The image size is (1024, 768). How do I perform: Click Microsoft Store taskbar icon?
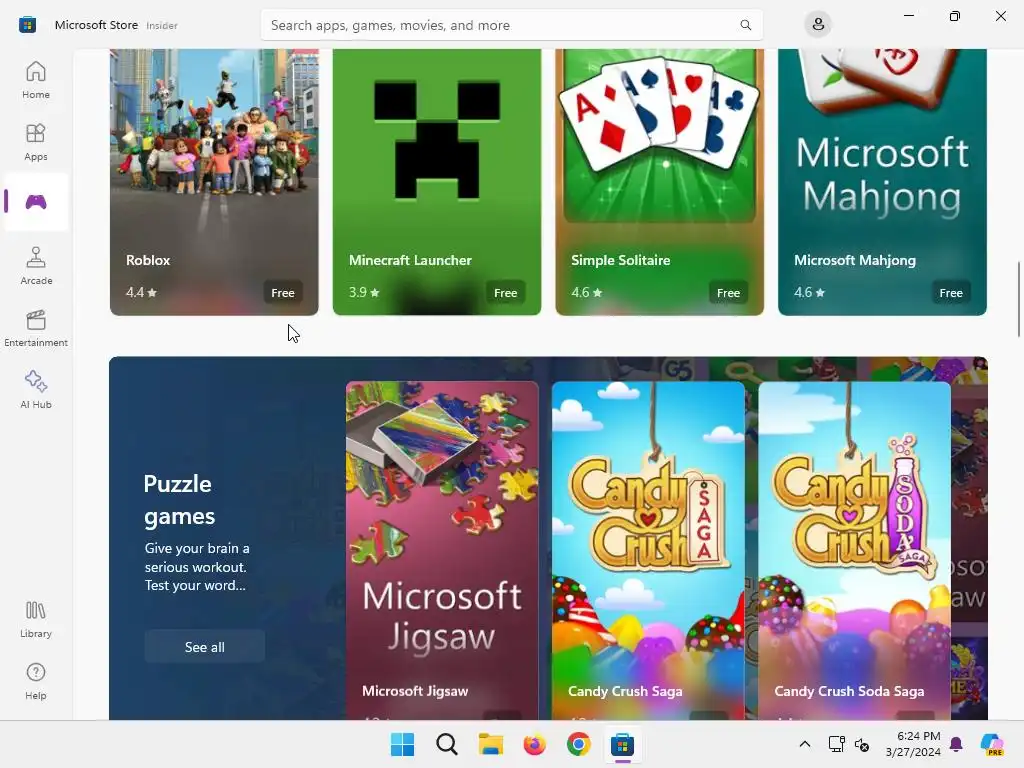tap(622, 744)
